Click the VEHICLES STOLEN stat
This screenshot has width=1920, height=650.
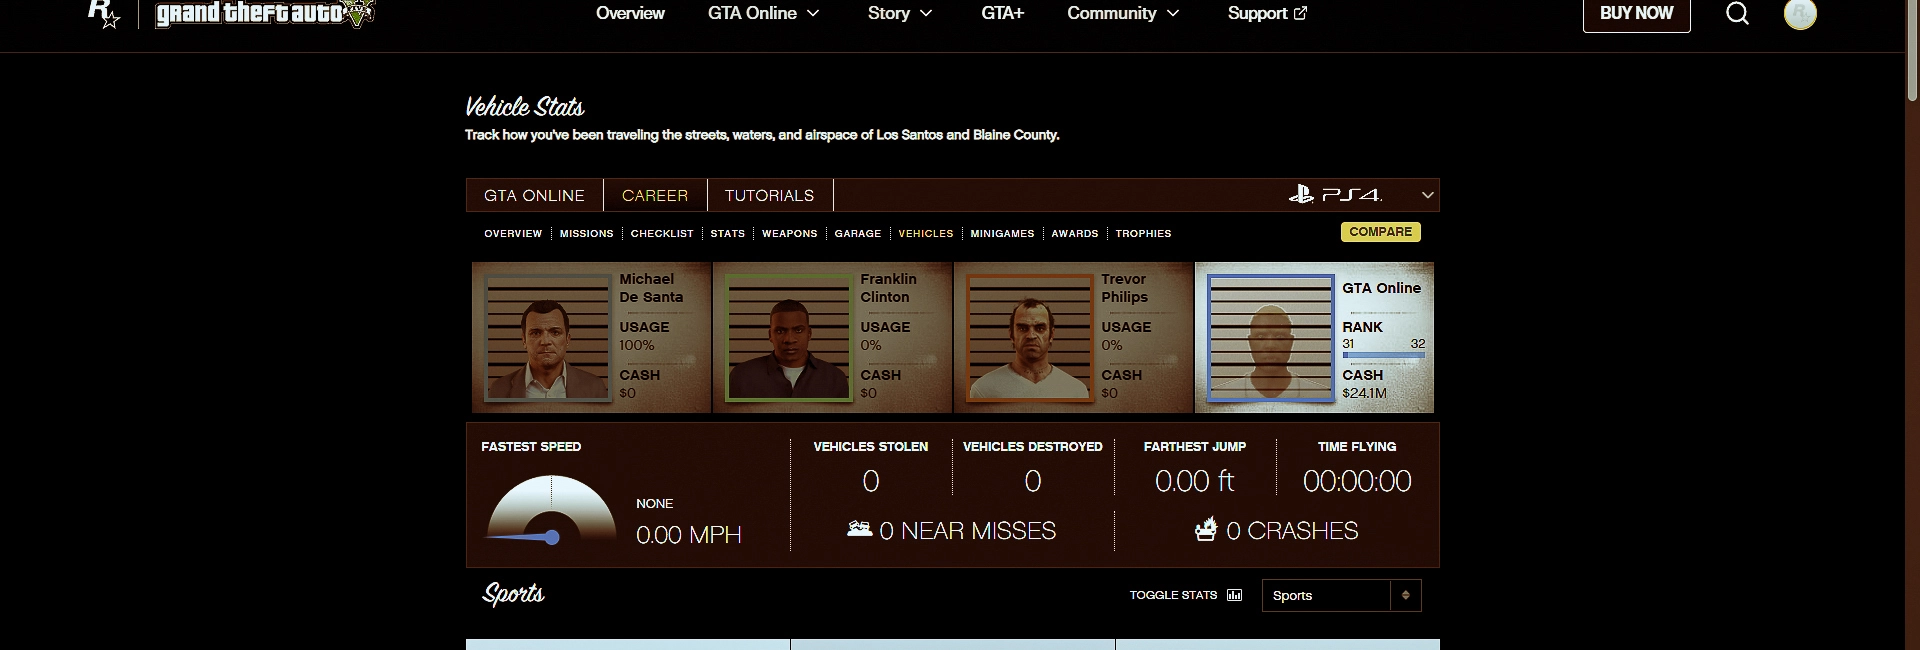pyautogui.click(x=871, y=468)
